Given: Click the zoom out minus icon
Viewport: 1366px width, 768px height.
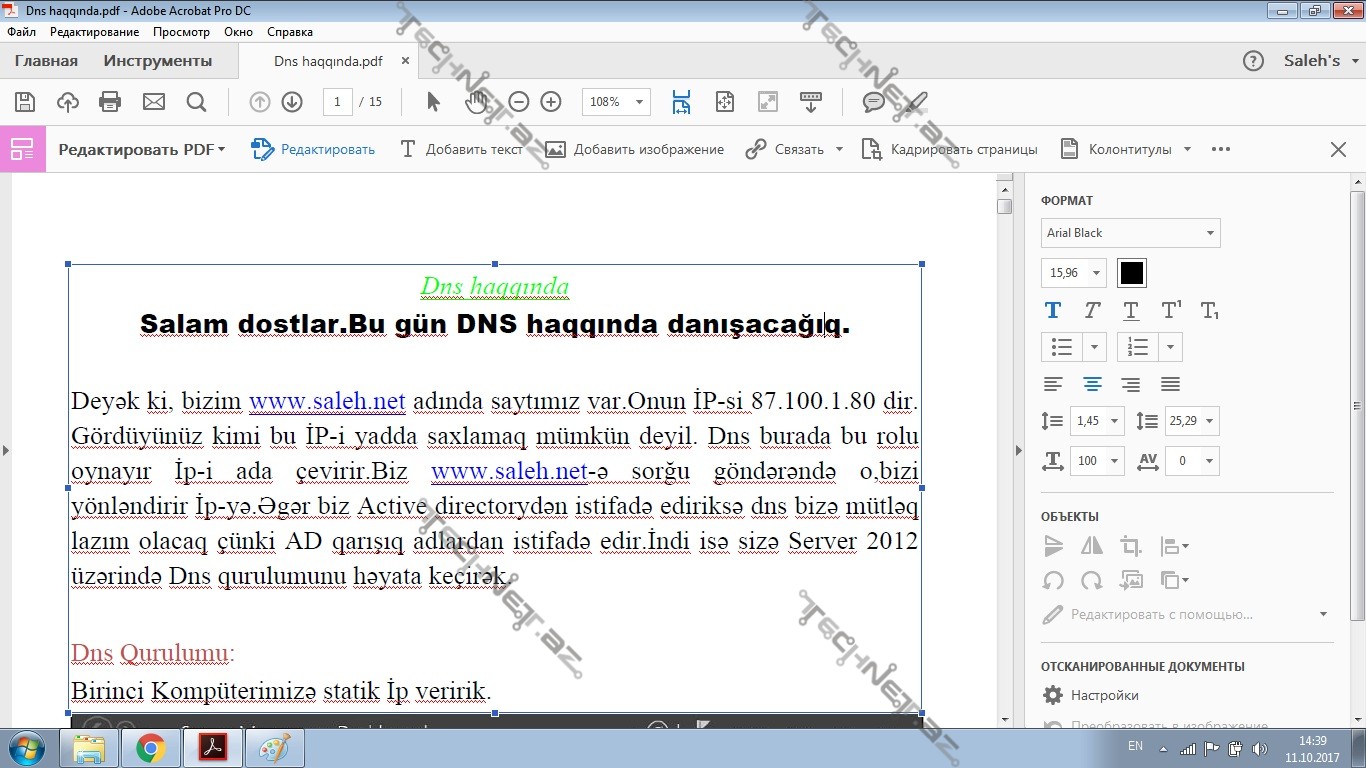Looking at the screenshot, I should [518, 102].
